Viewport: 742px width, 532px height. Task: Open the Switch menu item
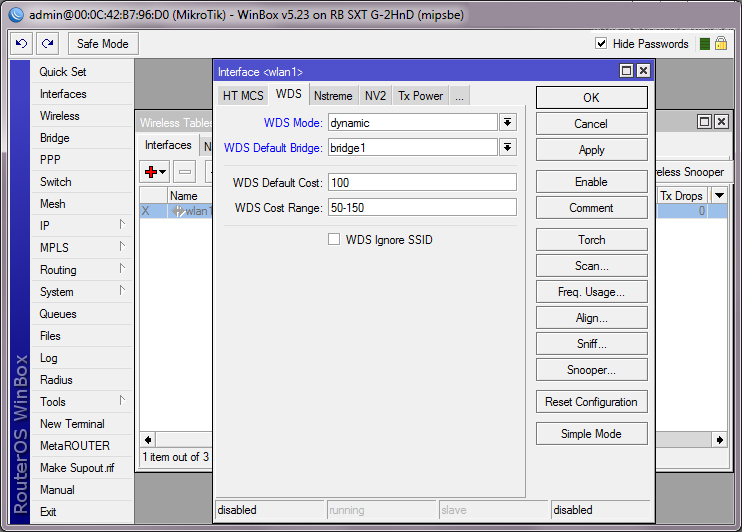(81, 182)
